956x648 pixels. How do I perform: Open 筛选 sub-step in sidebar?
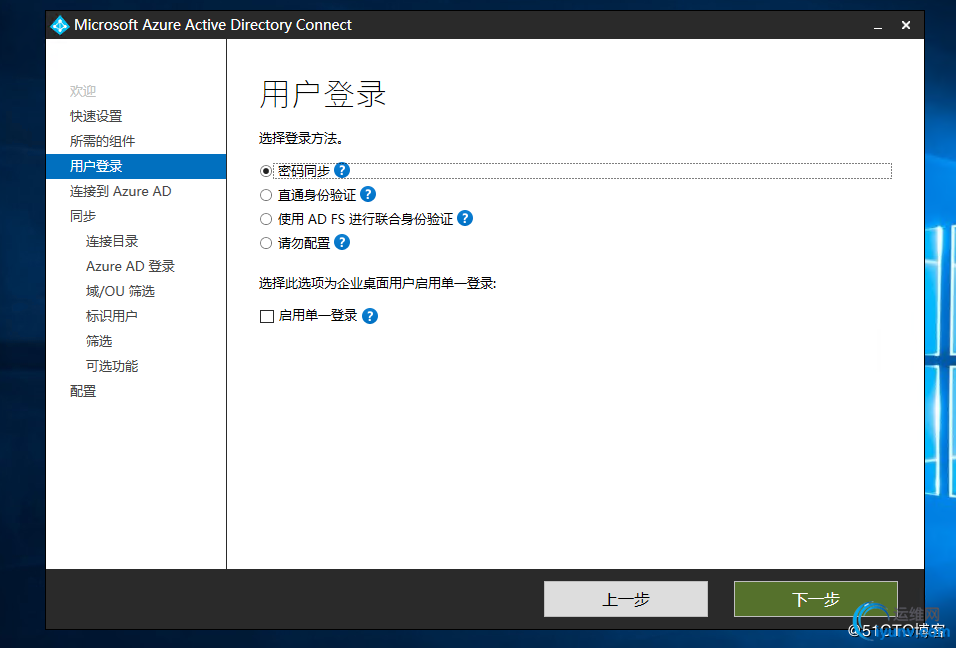tap(99, 341)
